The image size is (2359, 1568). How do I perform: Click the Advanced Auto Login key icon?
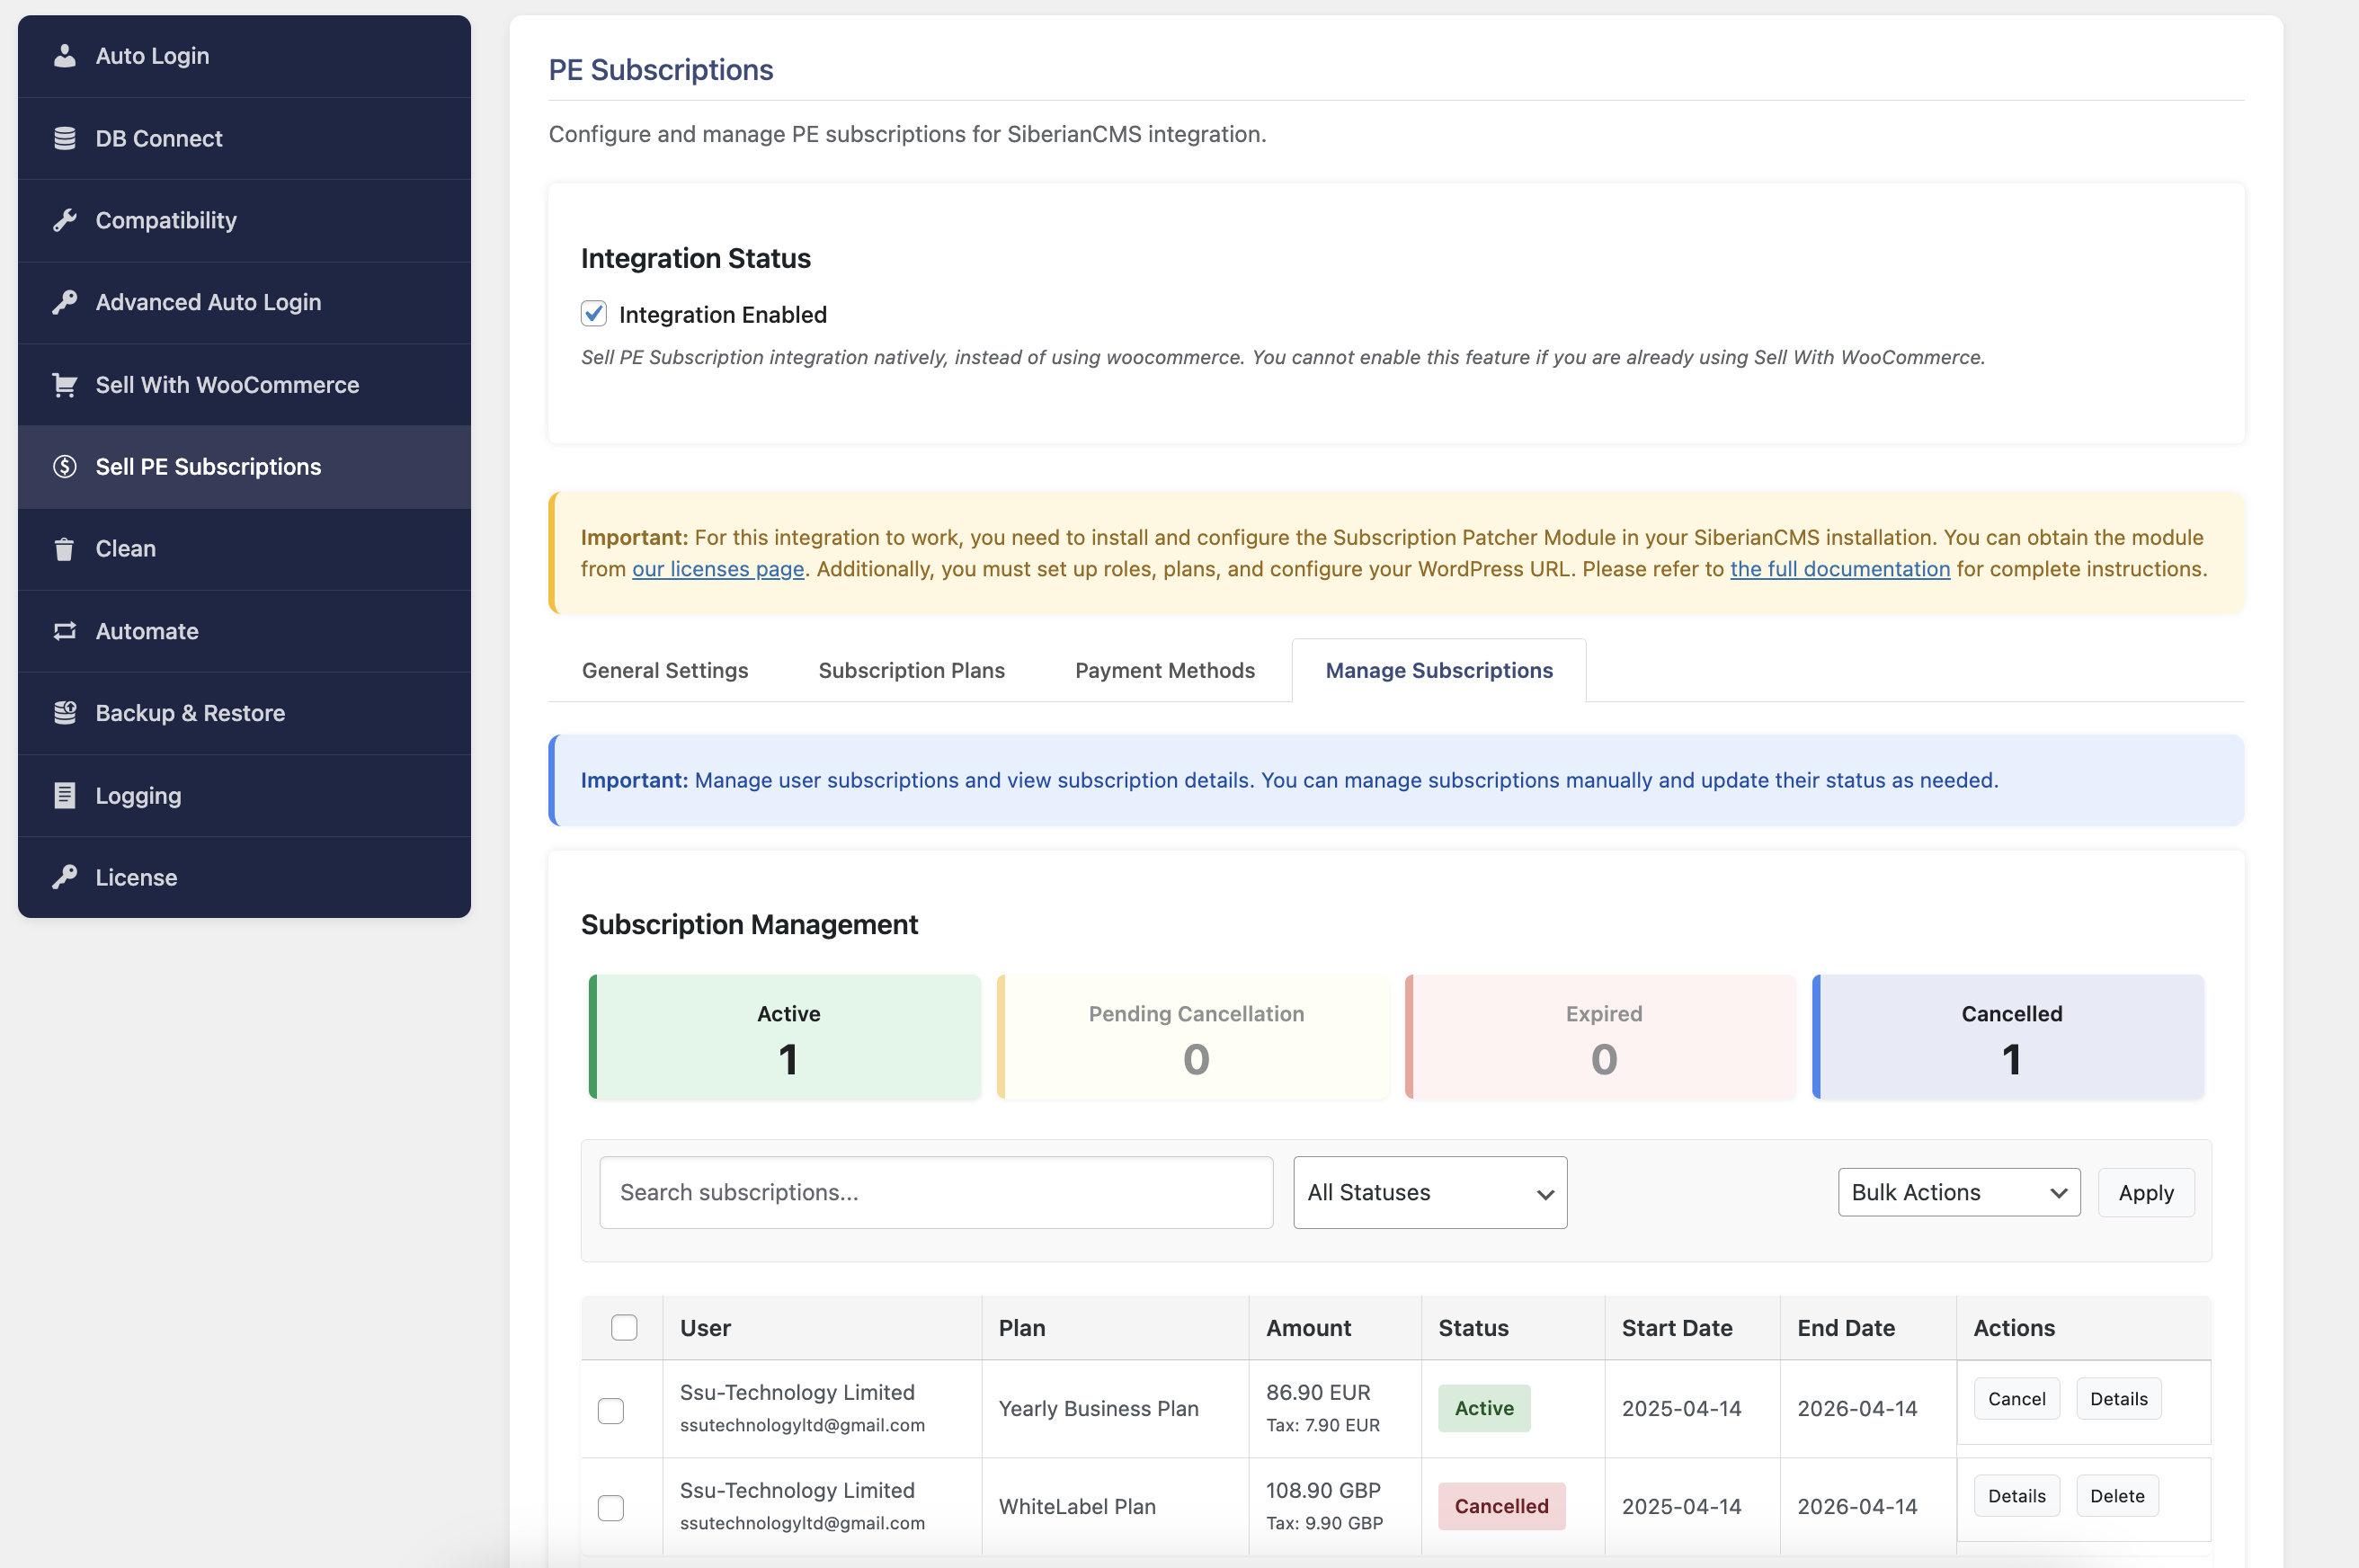pyautogui.click(x=65, y=302)
